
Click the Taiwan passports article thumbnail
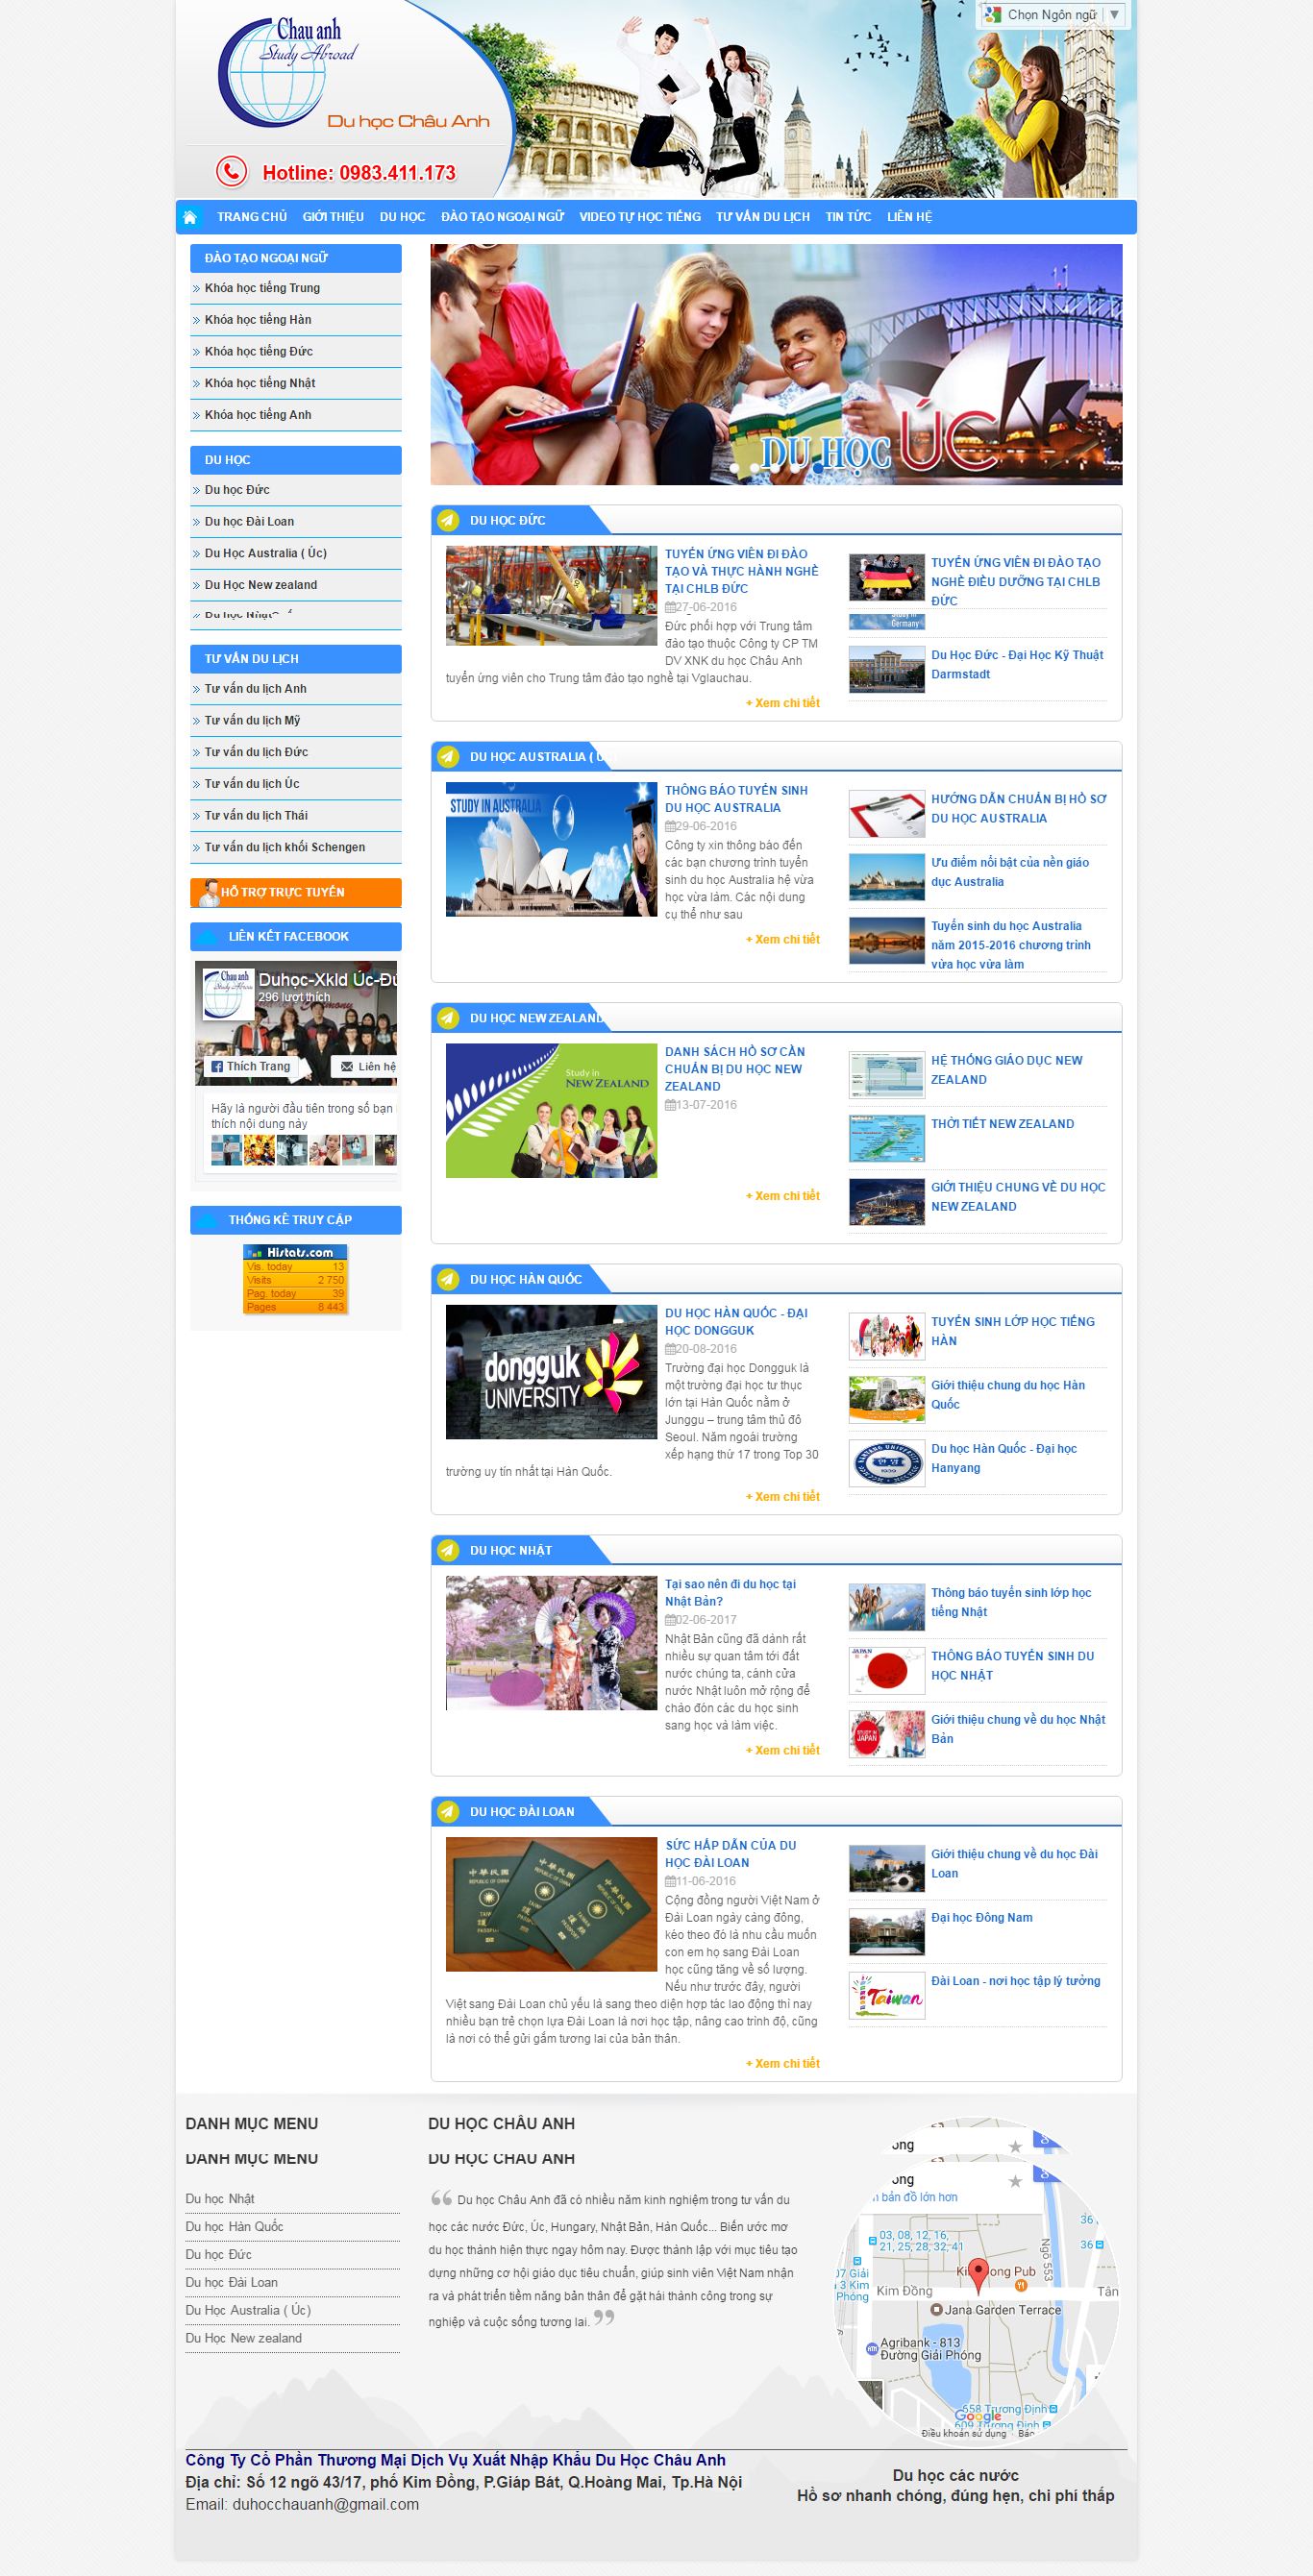point(551,1904)
